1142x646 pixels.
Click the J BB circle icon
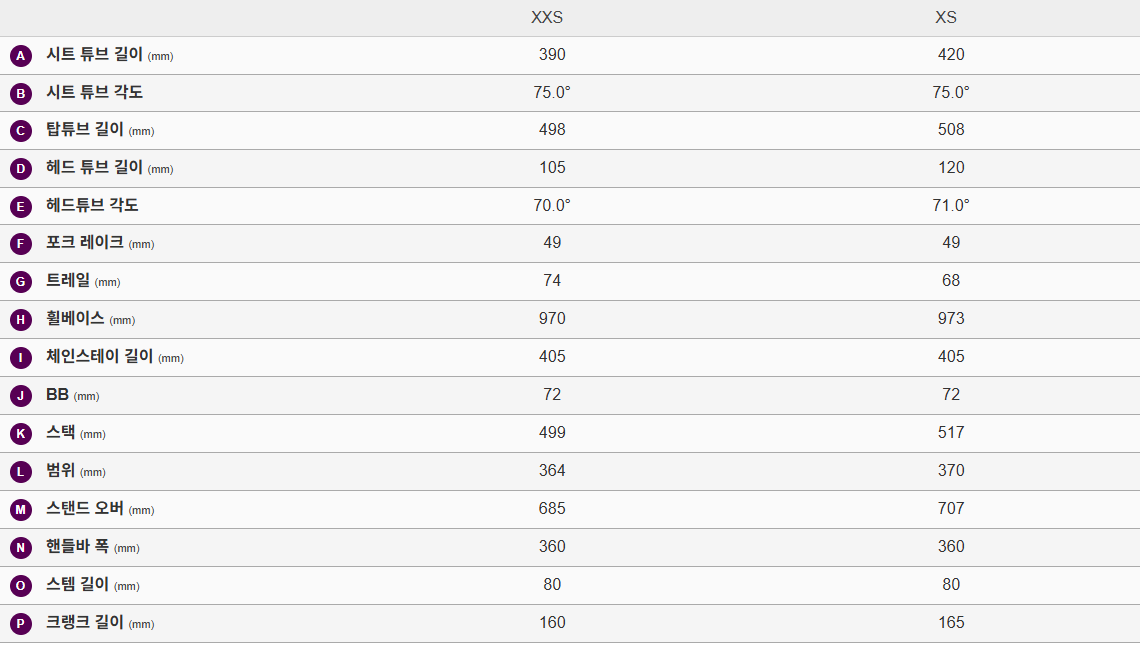20,396
